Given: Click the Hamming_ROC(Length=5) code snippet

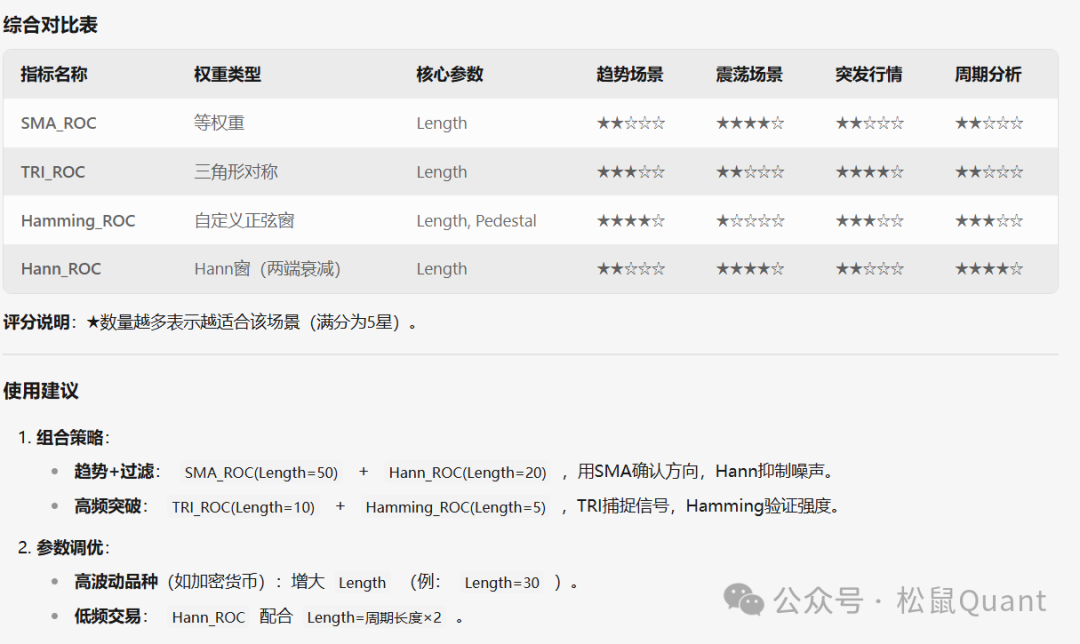Looking at the screenshot, I should [455, 507].
